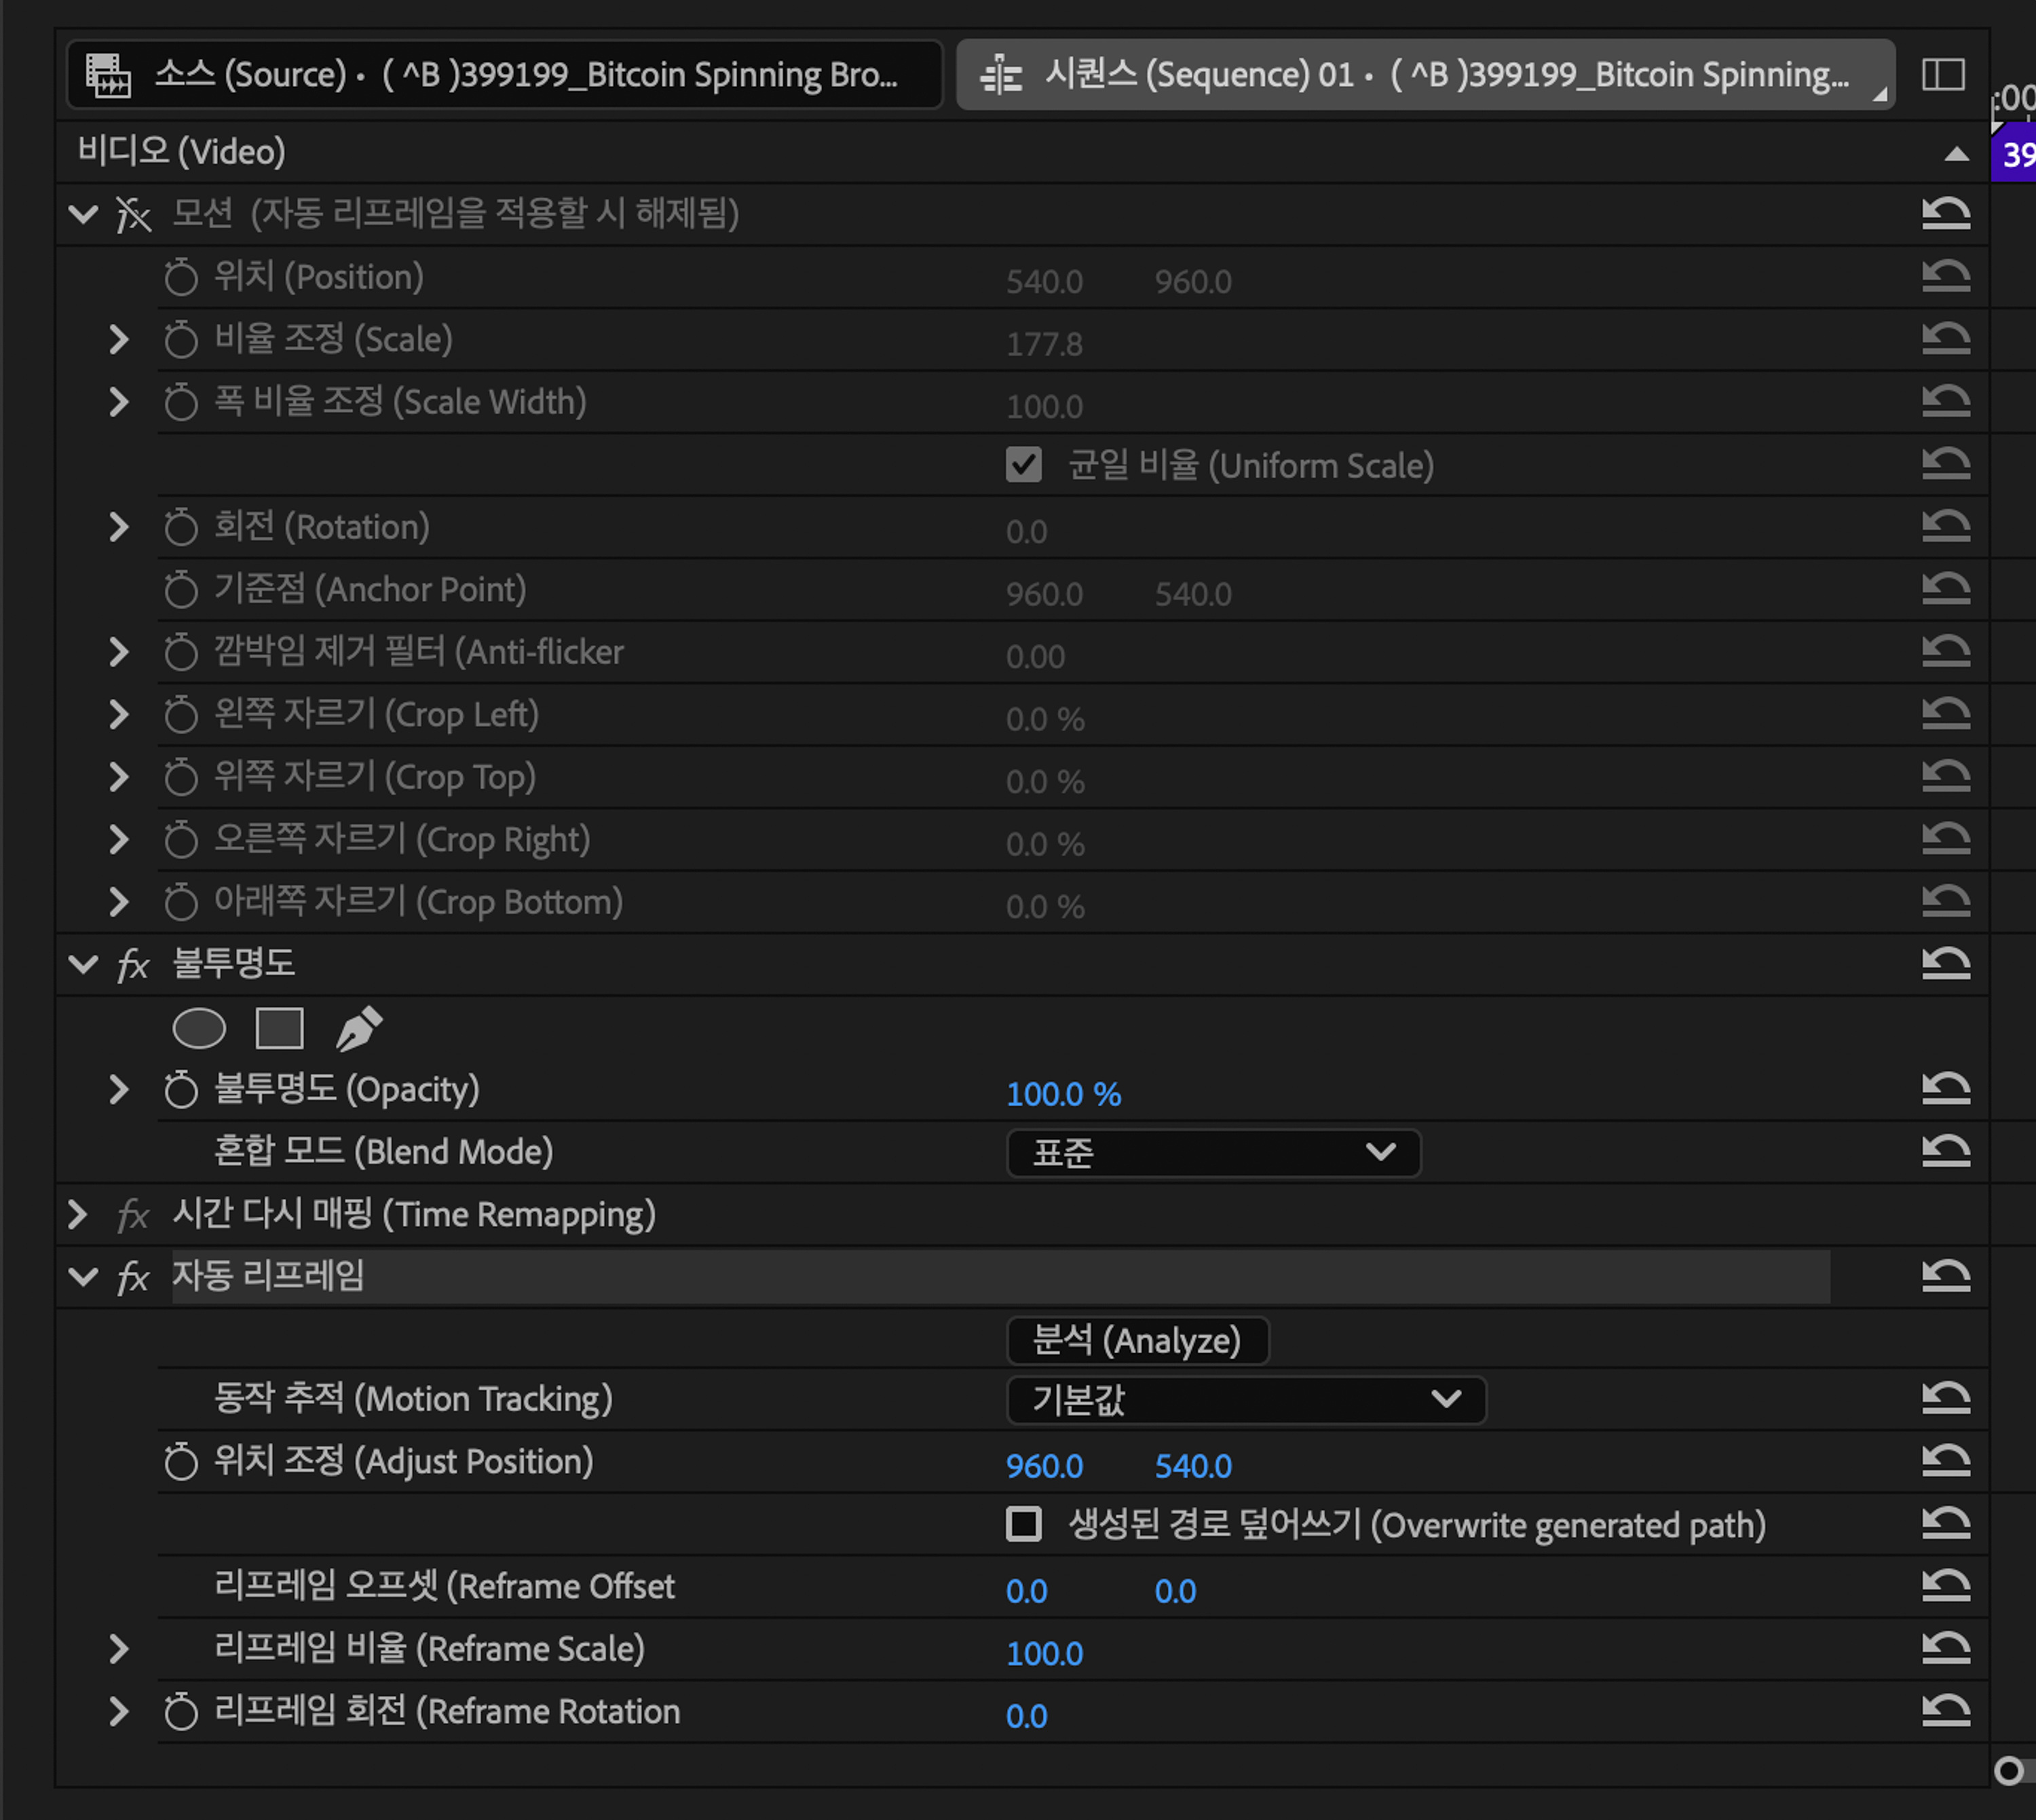Select the rectangle mask tool under Opacity
2036x1820 pixels.
[x=279, y=1028]
